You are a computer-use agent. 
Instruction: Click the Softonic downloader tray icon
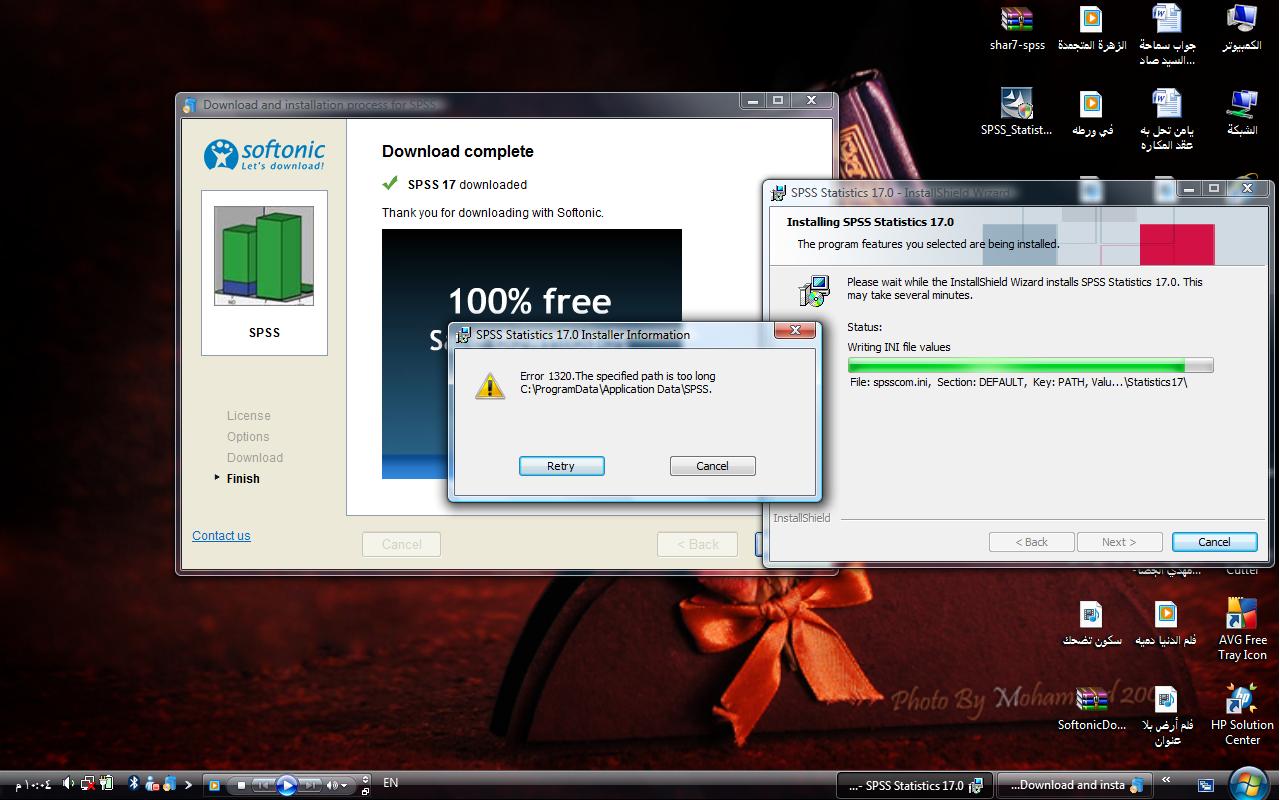coord(170,784)
